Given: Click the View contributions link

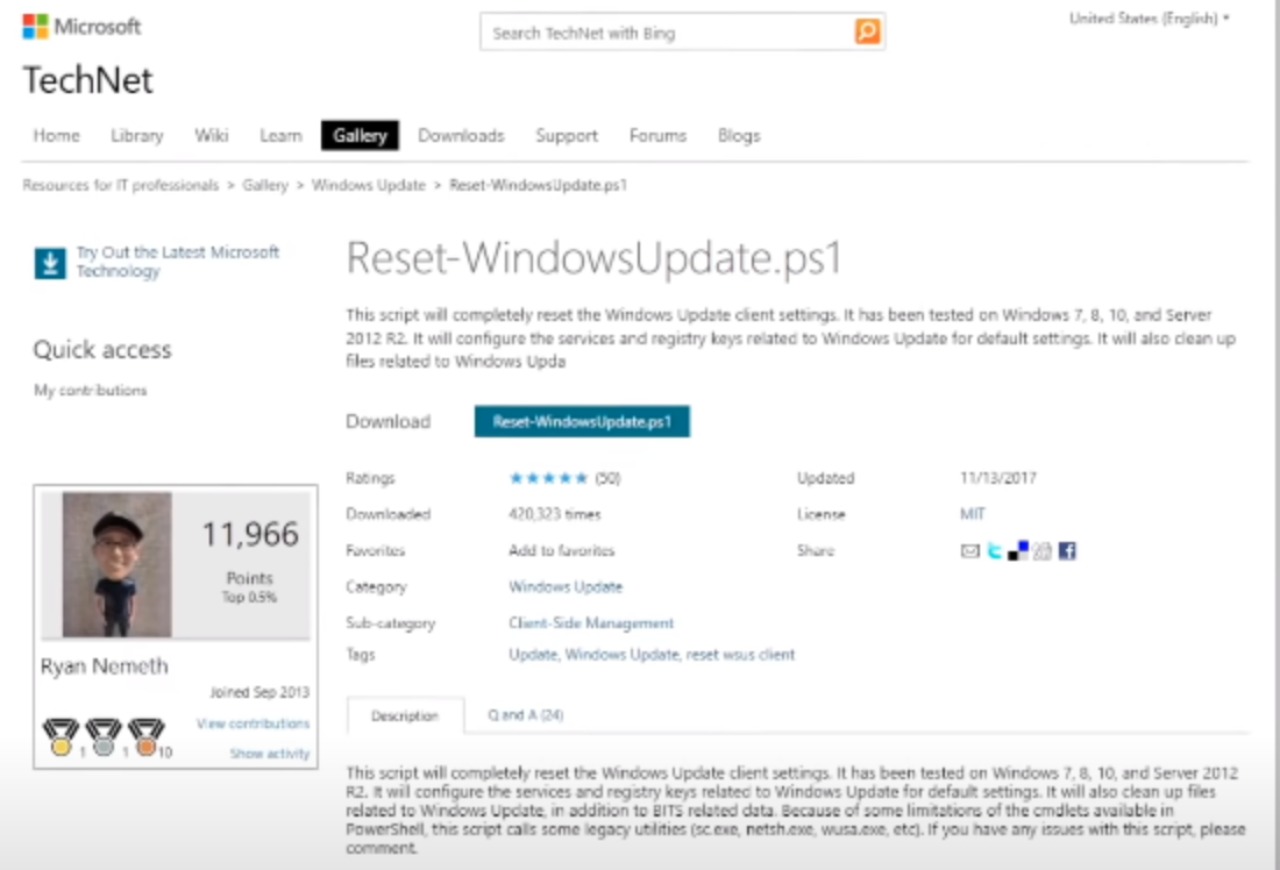Looking at the screenshot, I should point(253,723).
